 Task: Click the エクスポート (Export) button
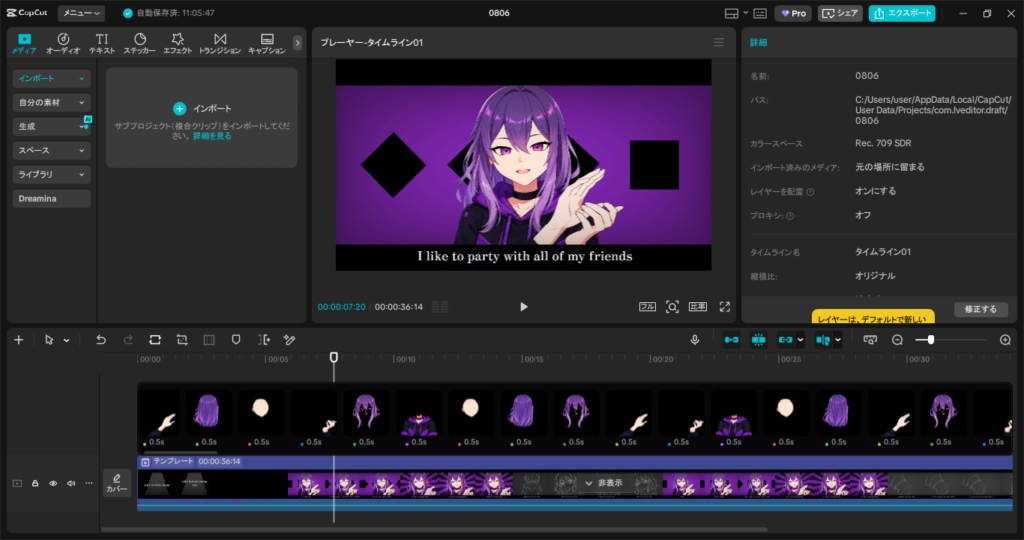point(902,13)
